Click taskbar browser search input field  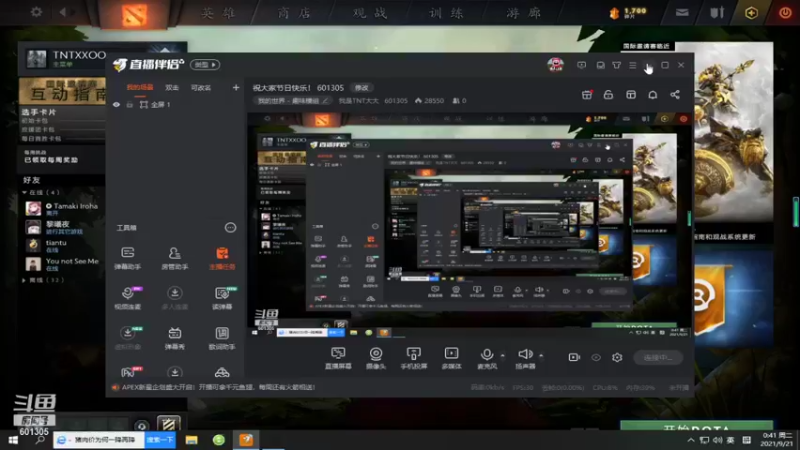[99, 440]
